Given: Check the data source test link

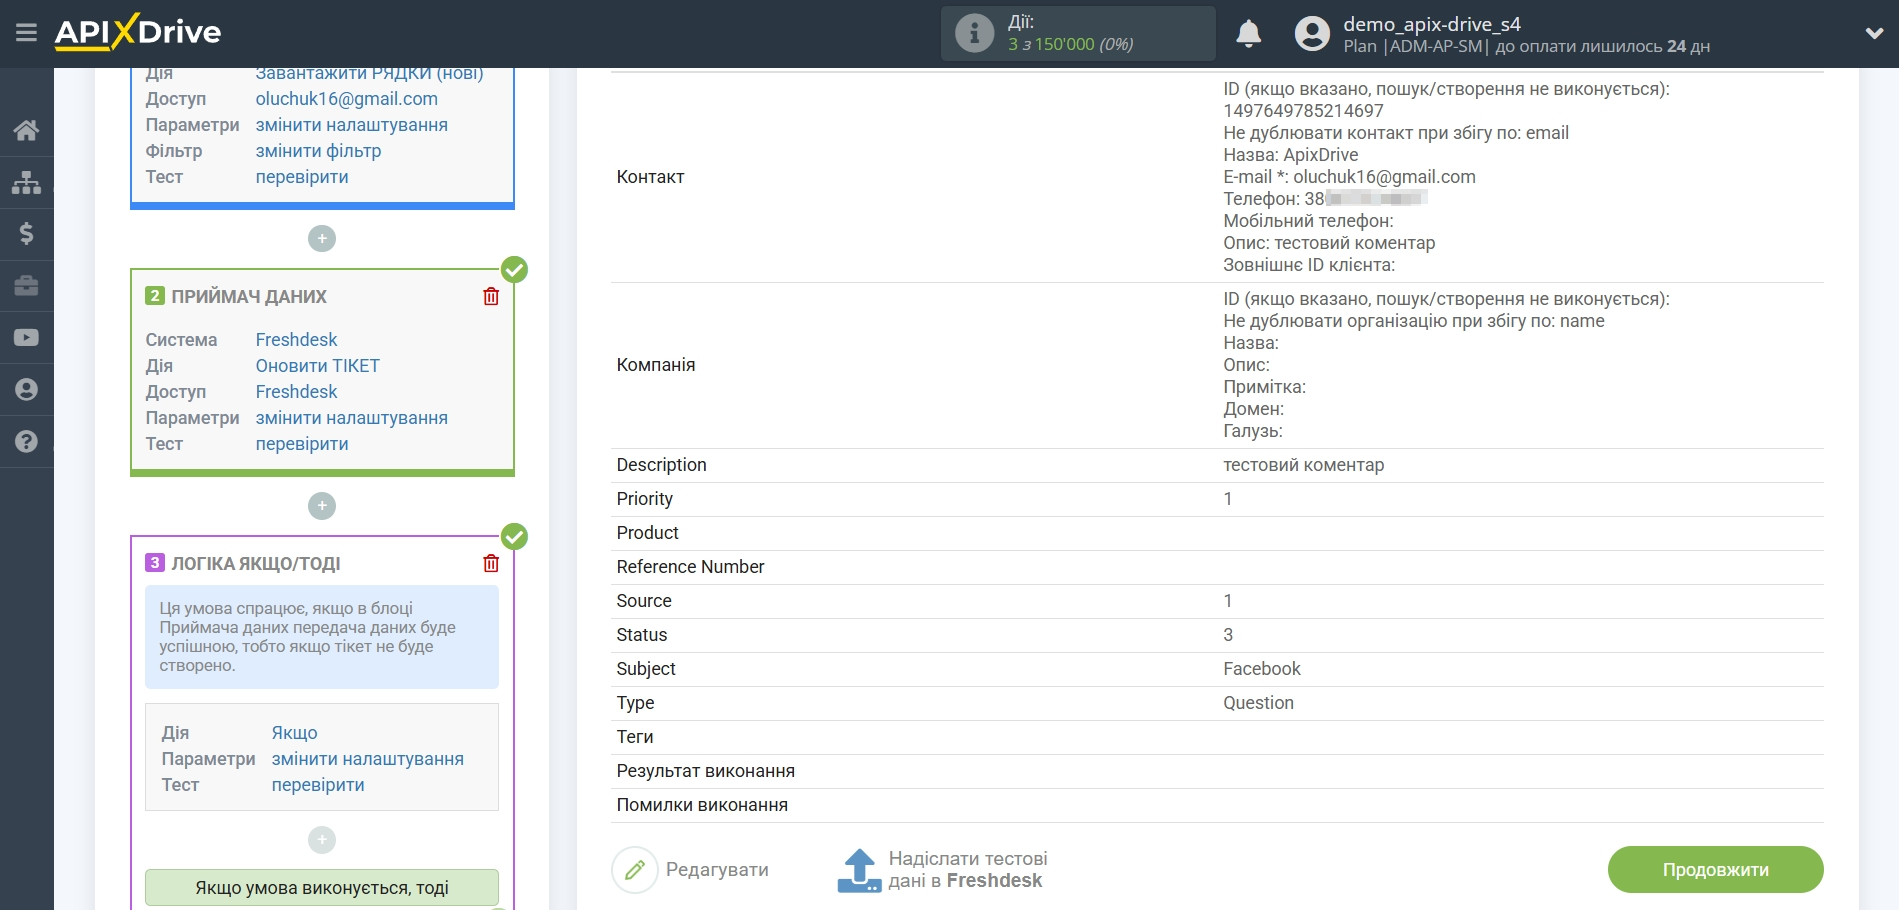Looking at the screenshot, I should (302, 177).
